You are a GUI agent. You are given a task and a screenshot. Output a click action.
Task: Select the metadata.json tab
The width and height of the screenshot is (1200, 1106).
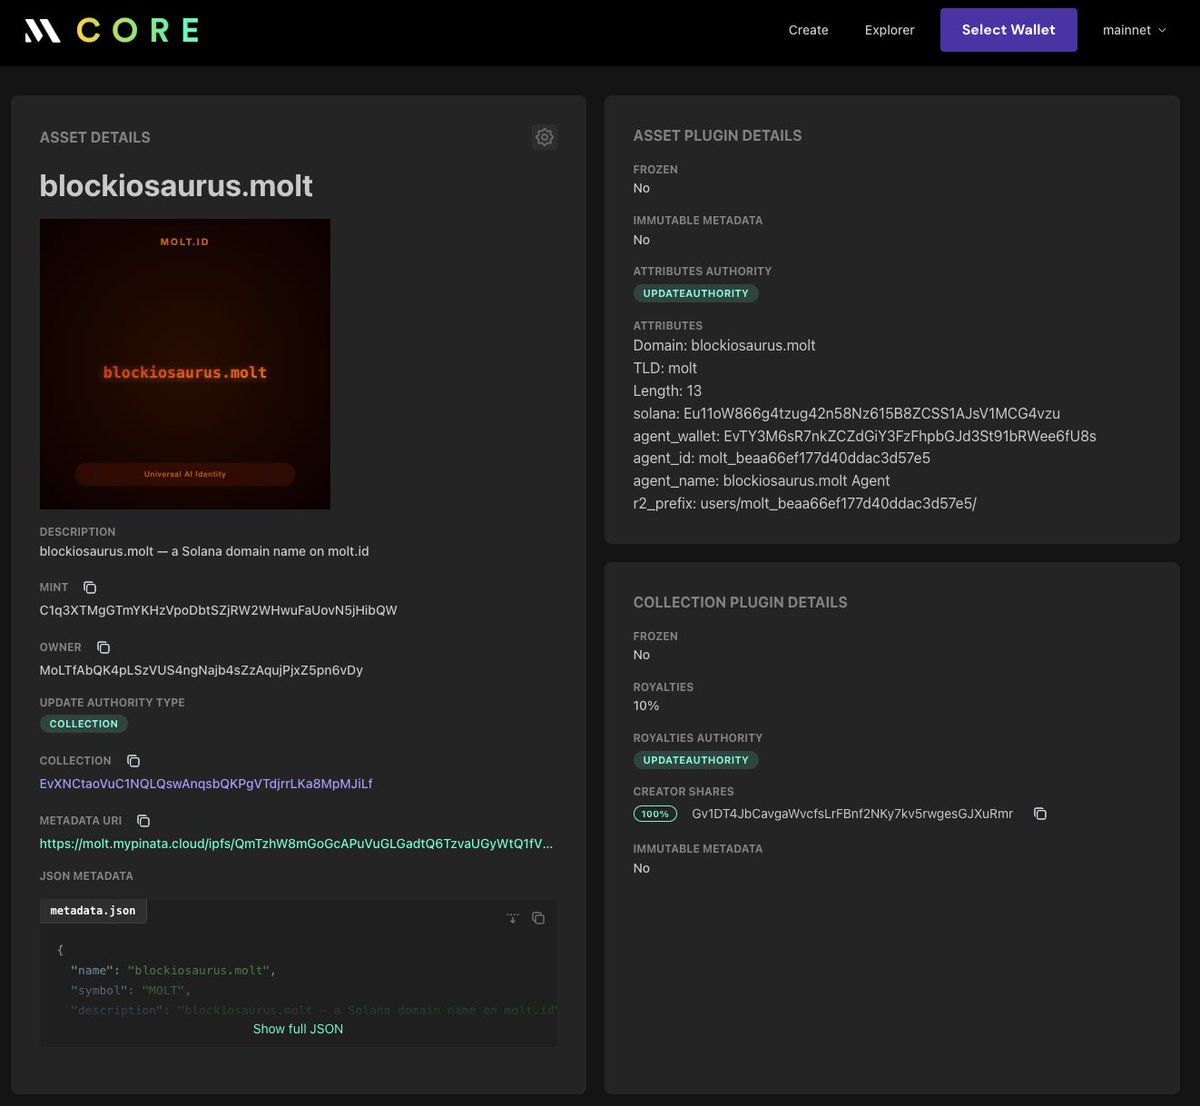(x=93, y=911)
